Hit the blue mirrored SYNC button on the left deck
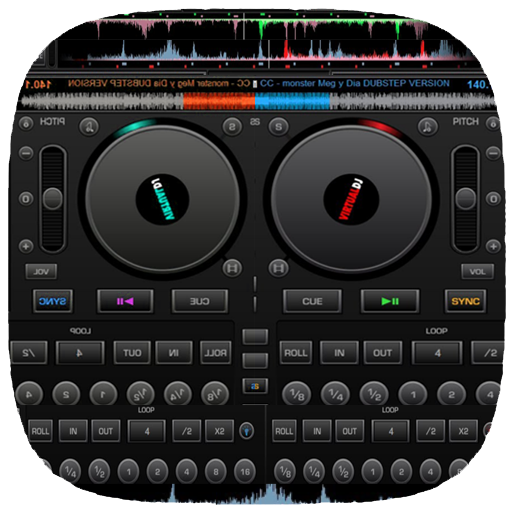The image size is (512, 512). (x=53, y=301)
